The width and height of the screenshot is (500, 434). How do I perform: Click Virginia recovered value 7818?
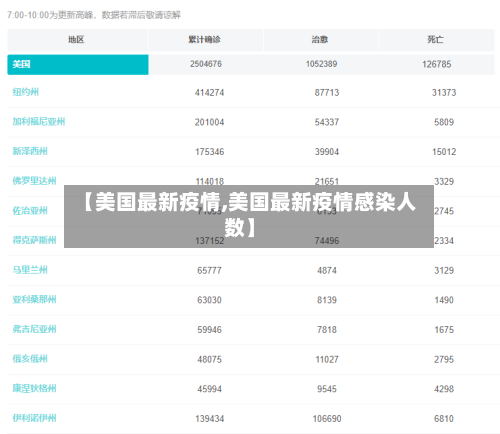327,330
